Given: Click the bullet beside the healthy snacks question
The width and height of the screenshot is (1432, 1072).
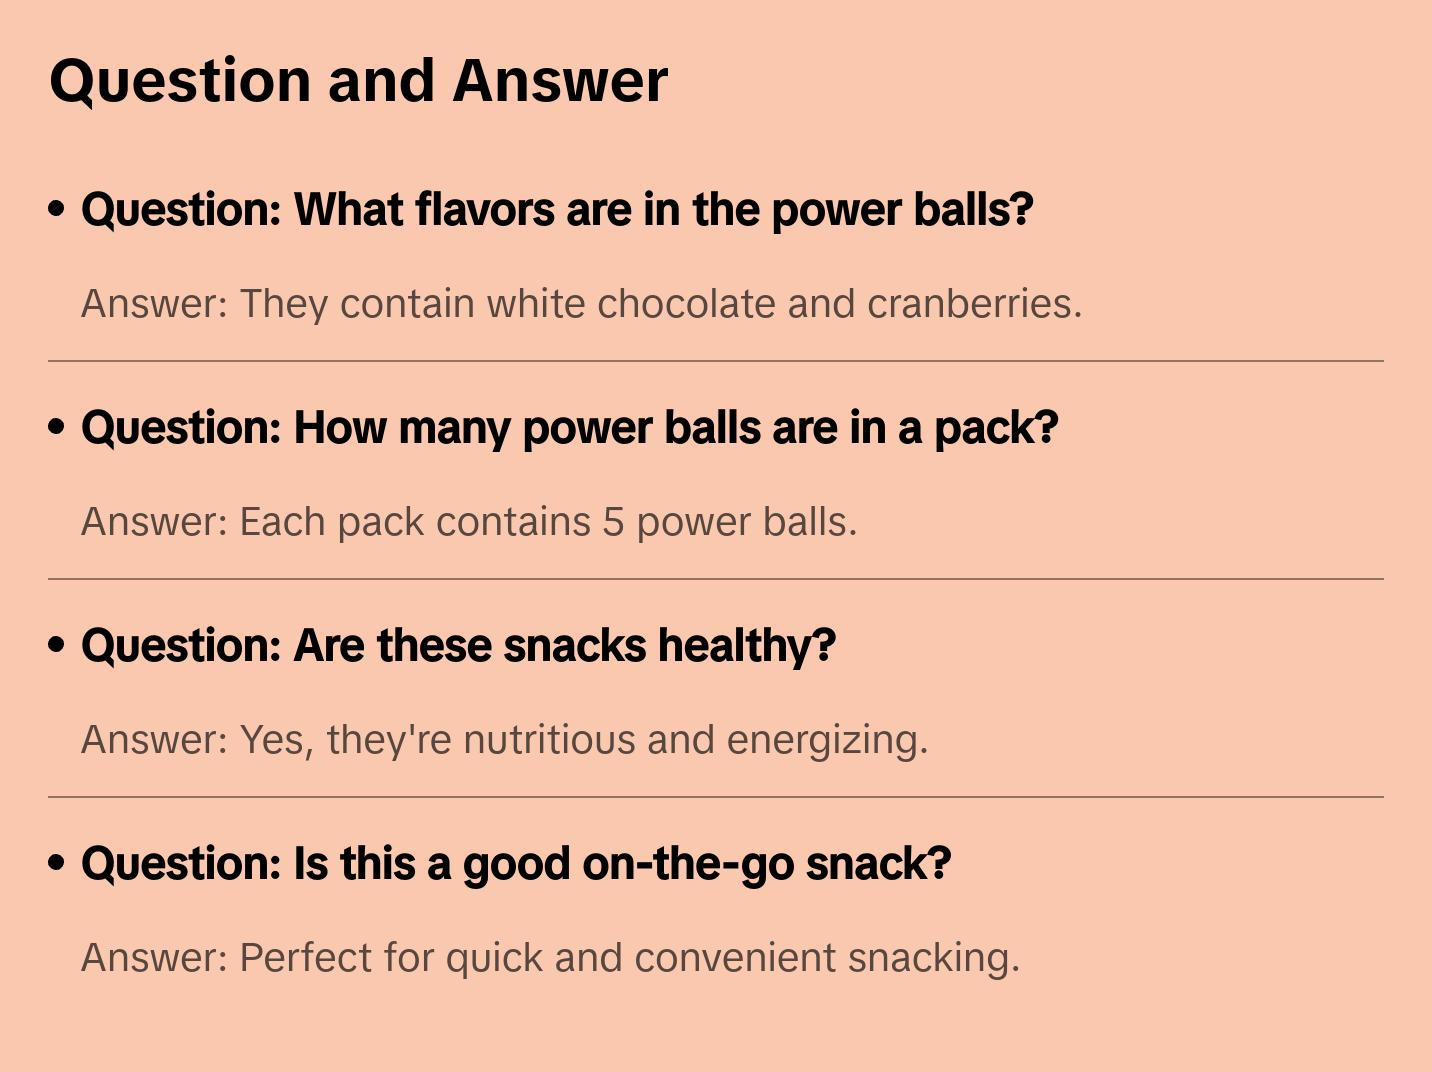Looking at the screenshot, I should pyautogui.click(x=57, y=645).
